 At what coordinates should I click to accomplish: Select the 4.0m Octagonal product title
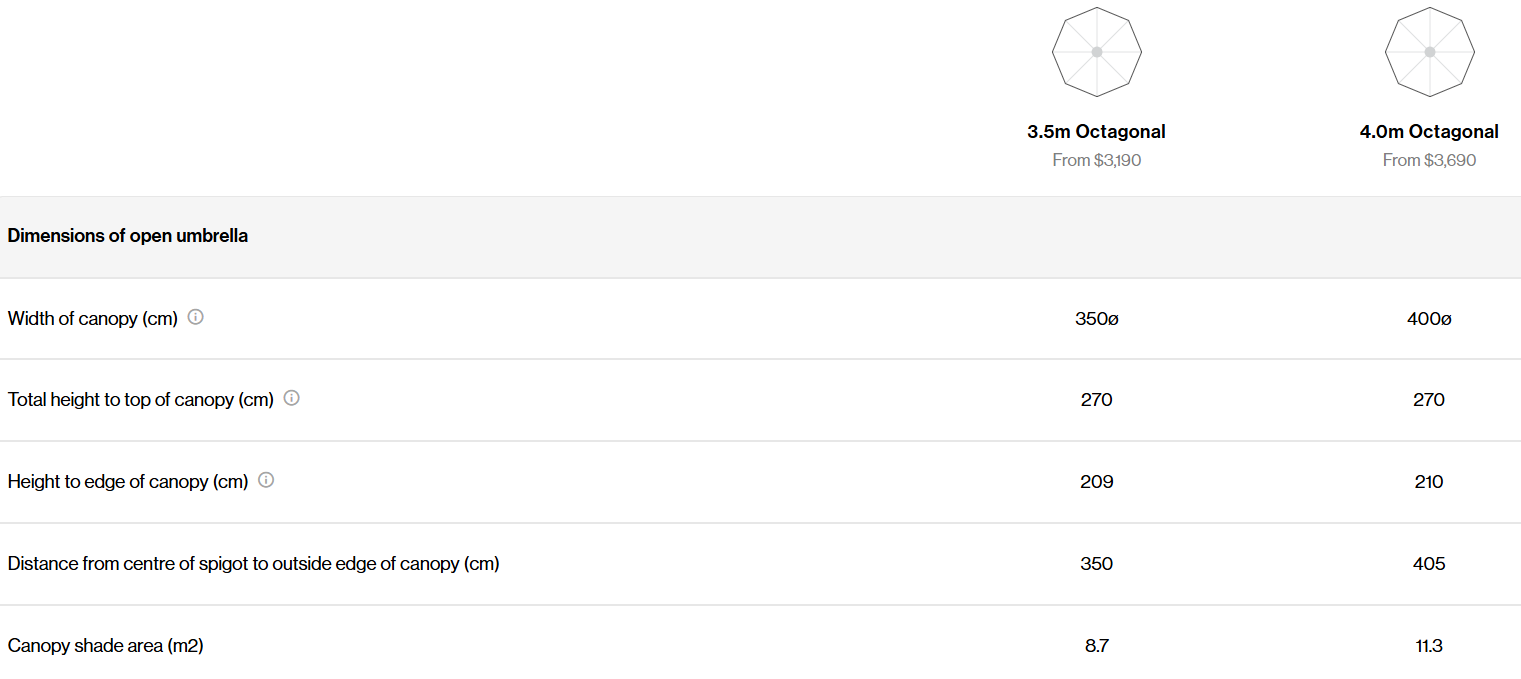(1429, 131)
